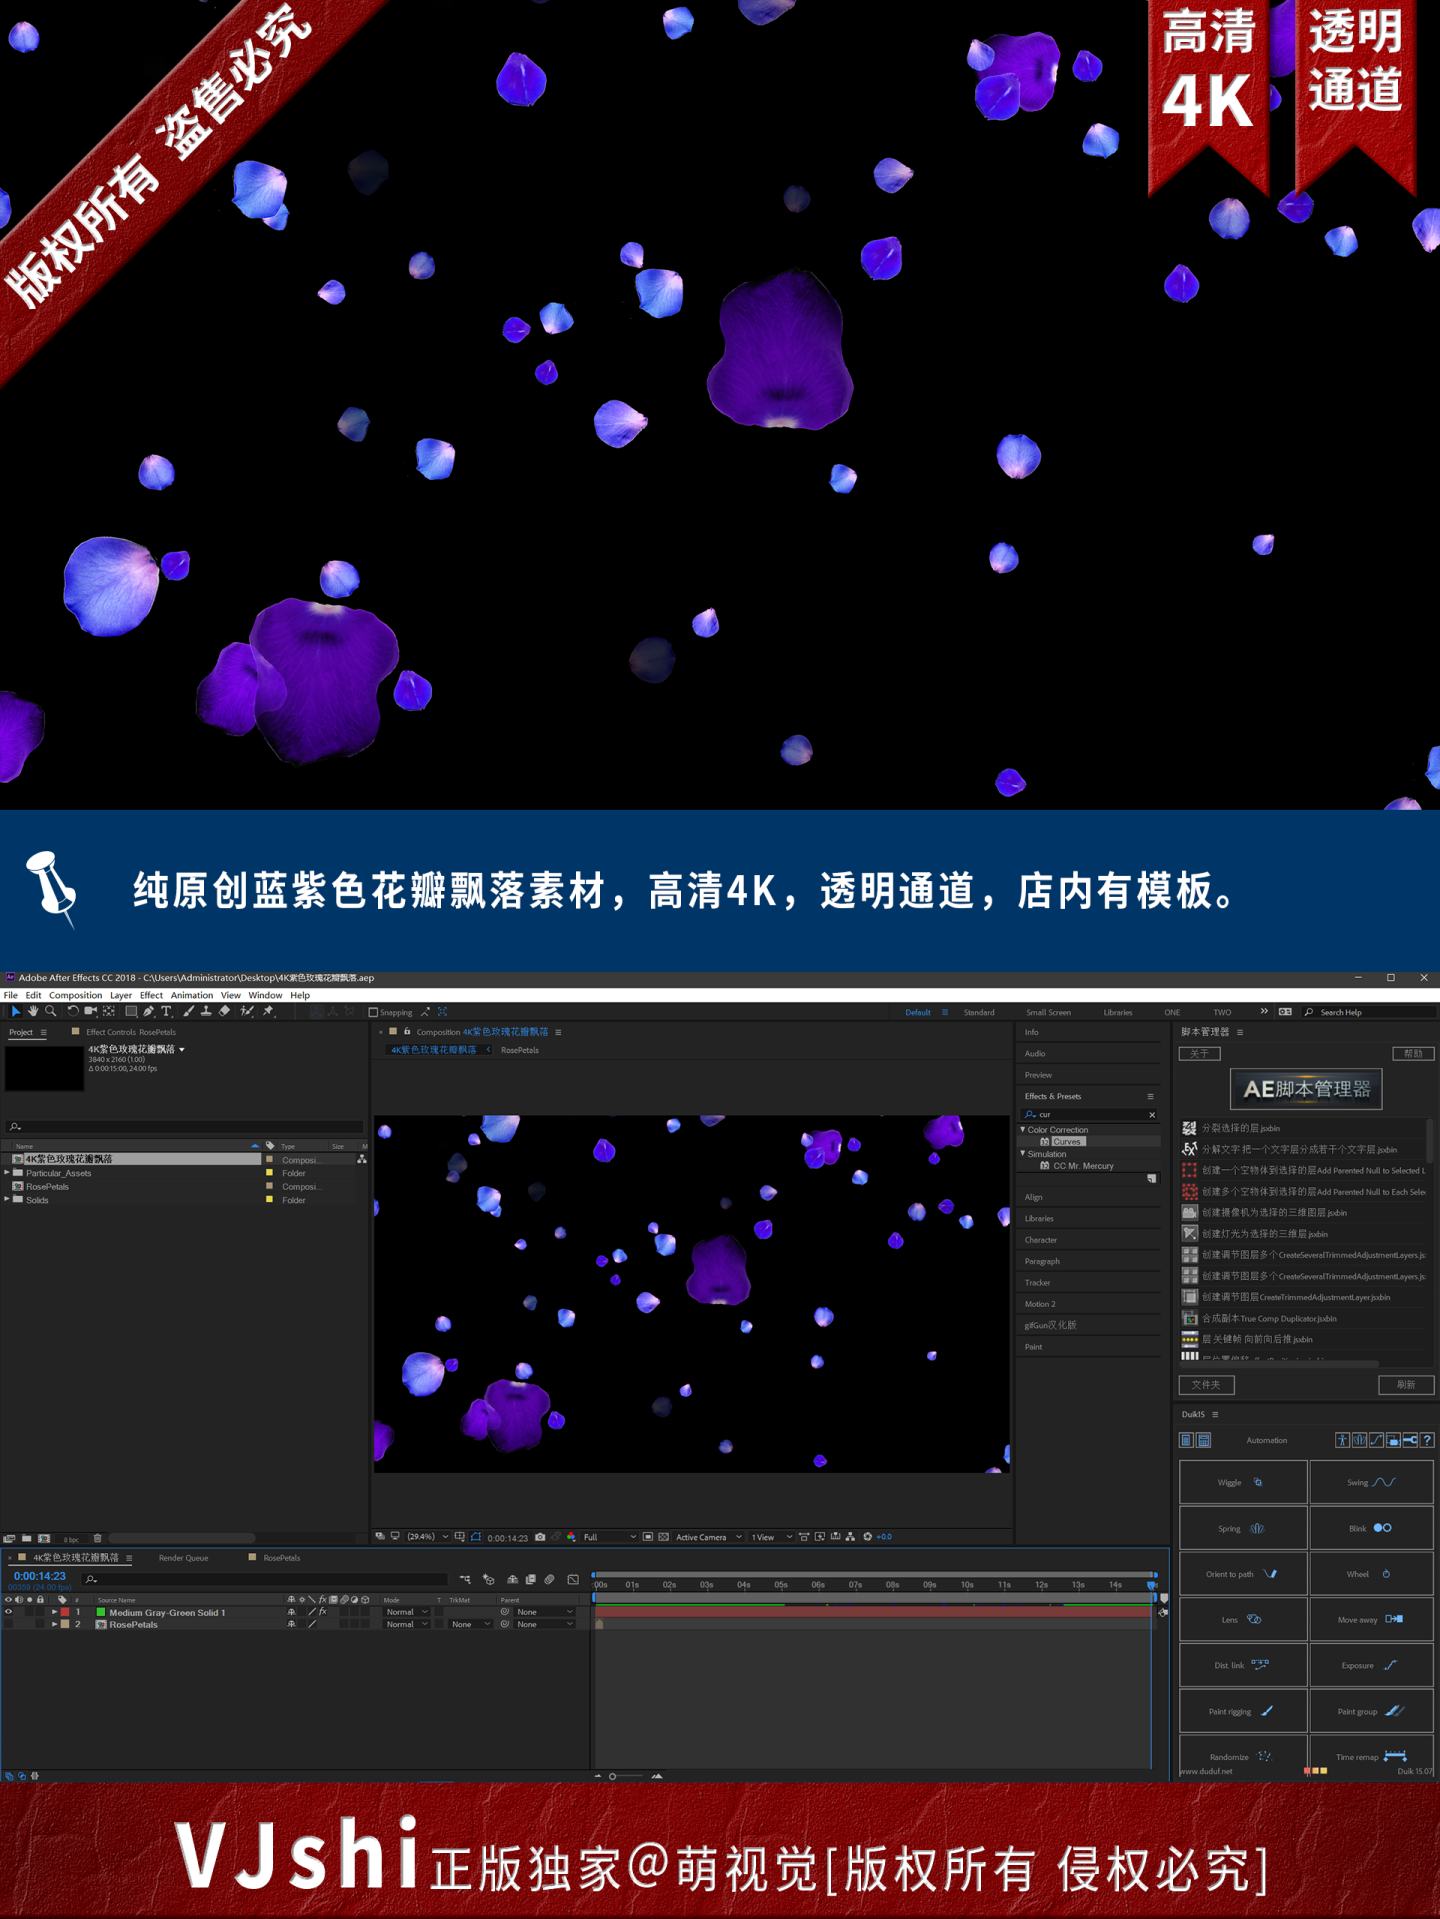Toggle Motion Blur enable icon in timeline
The width and height of the screenshot is (1440, 1919).
(x=550, y=1580)
